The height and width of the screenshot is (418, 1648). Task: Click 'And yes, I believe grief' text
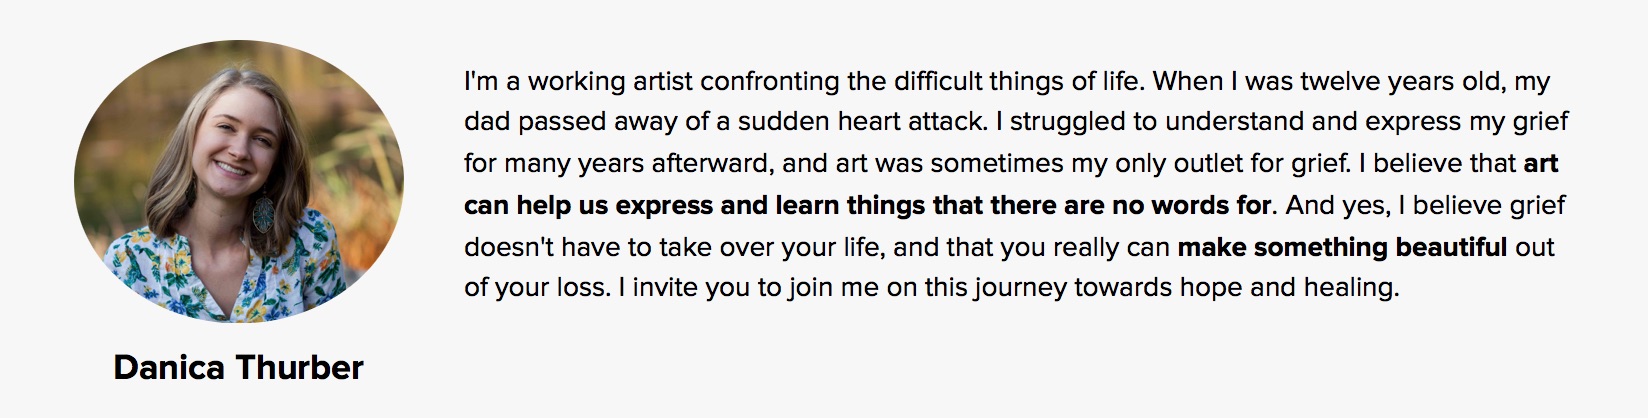[x=1425, y=206]
